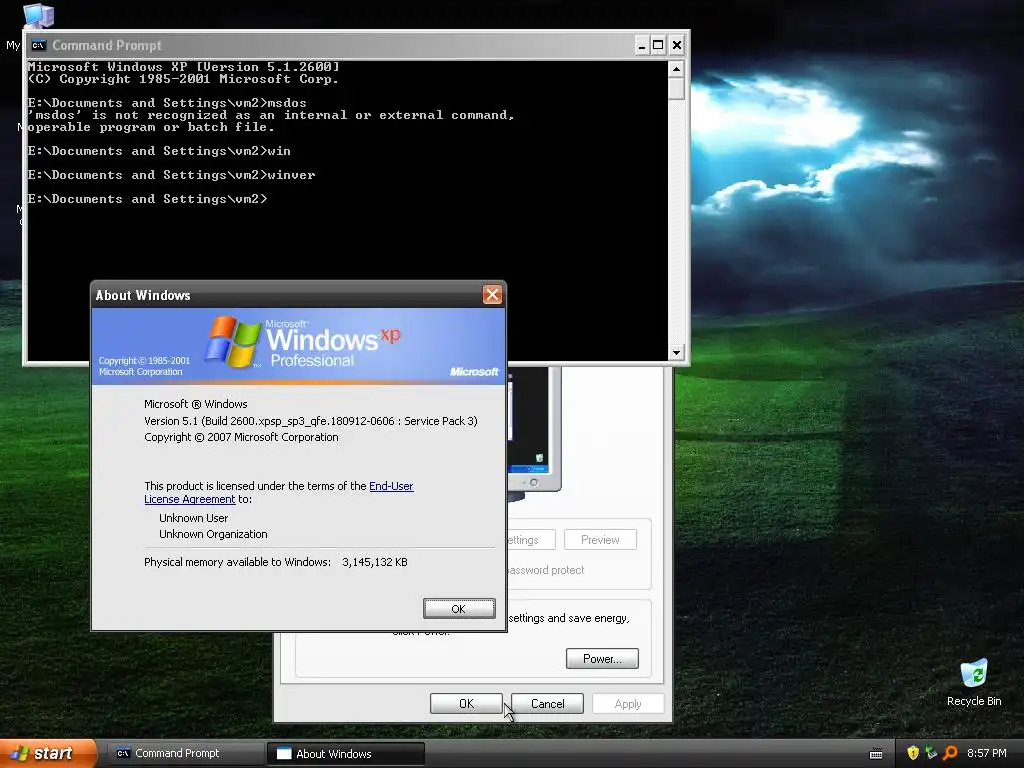Open the Start menu
This screenshot has height=768, width=1024.
tap(48, 753)
